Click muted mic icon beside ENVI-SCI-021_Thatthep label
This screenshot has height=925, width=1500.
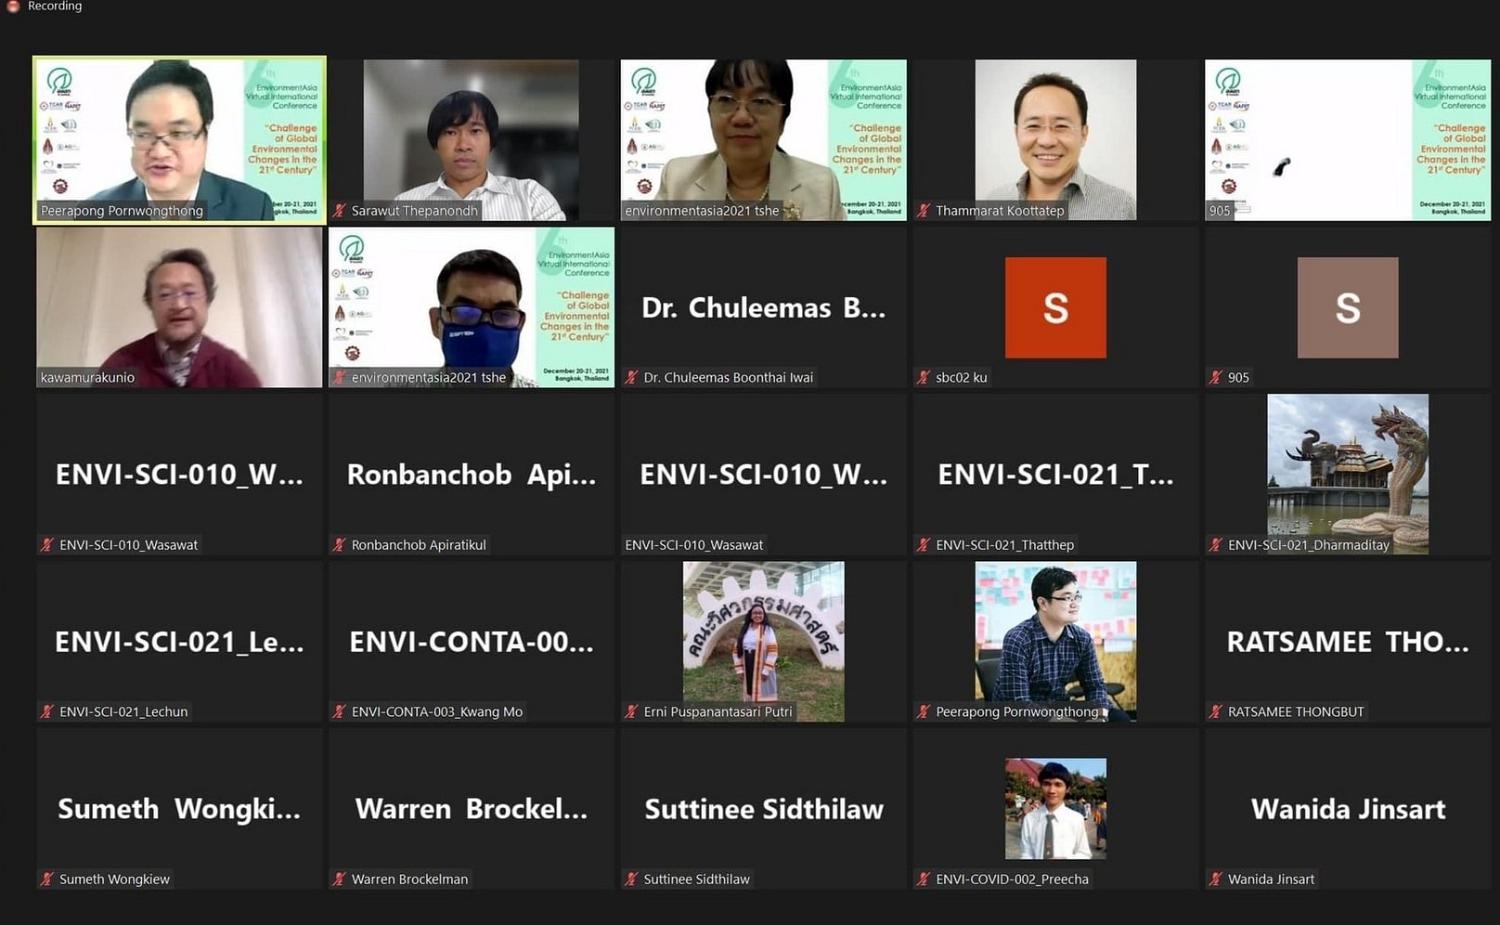coord(924,545)
